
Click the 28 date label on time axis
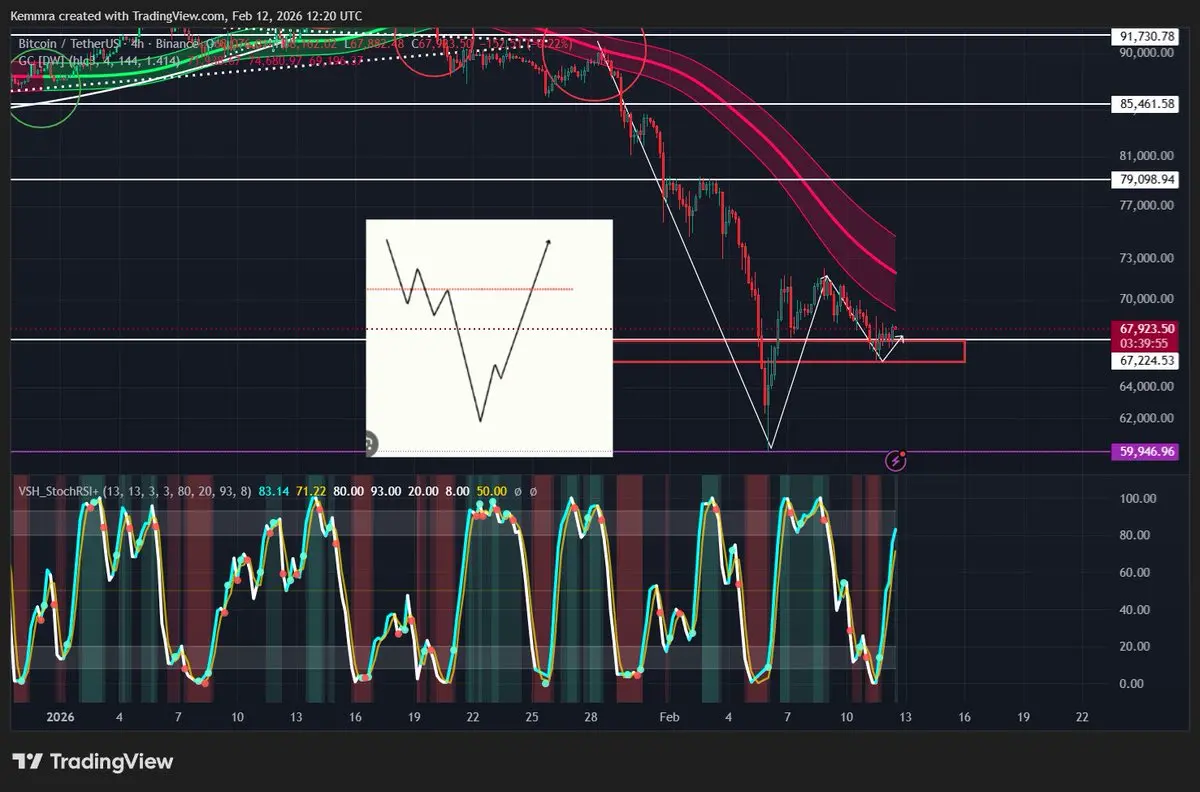click(592, 717)
